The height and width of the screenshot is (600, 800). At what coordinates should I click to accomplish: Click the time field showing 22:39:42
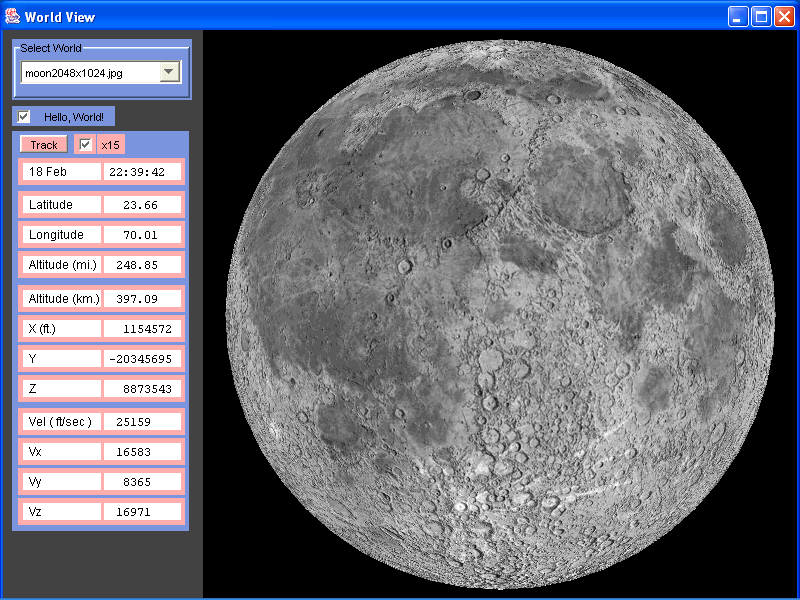coord(142,172)
